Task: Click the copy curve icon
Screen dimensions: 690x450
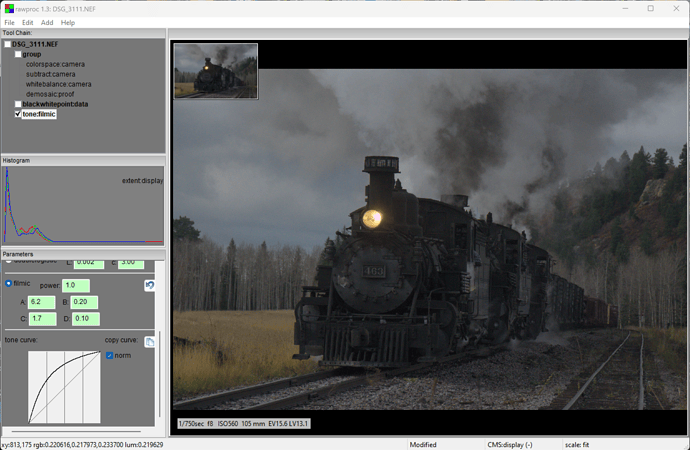Action: [x=149, y=342]
